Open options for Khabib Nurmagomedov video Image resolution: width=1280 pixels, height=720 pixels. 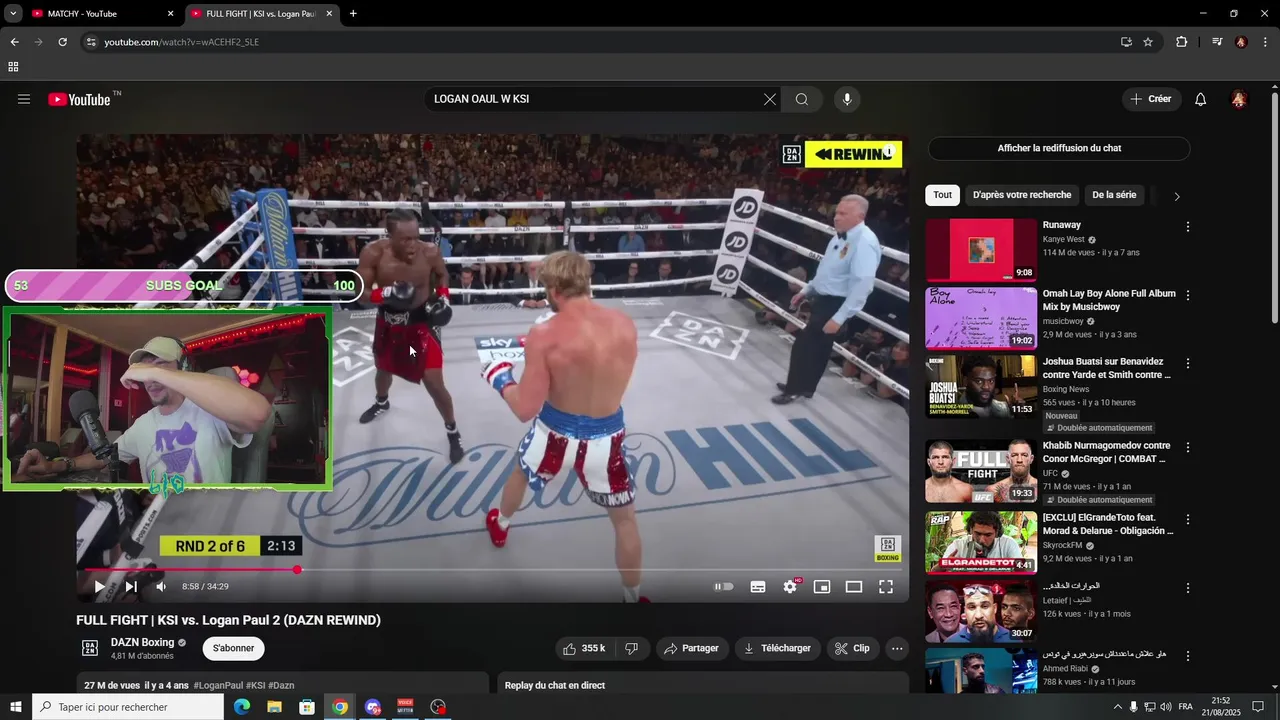1188,447
